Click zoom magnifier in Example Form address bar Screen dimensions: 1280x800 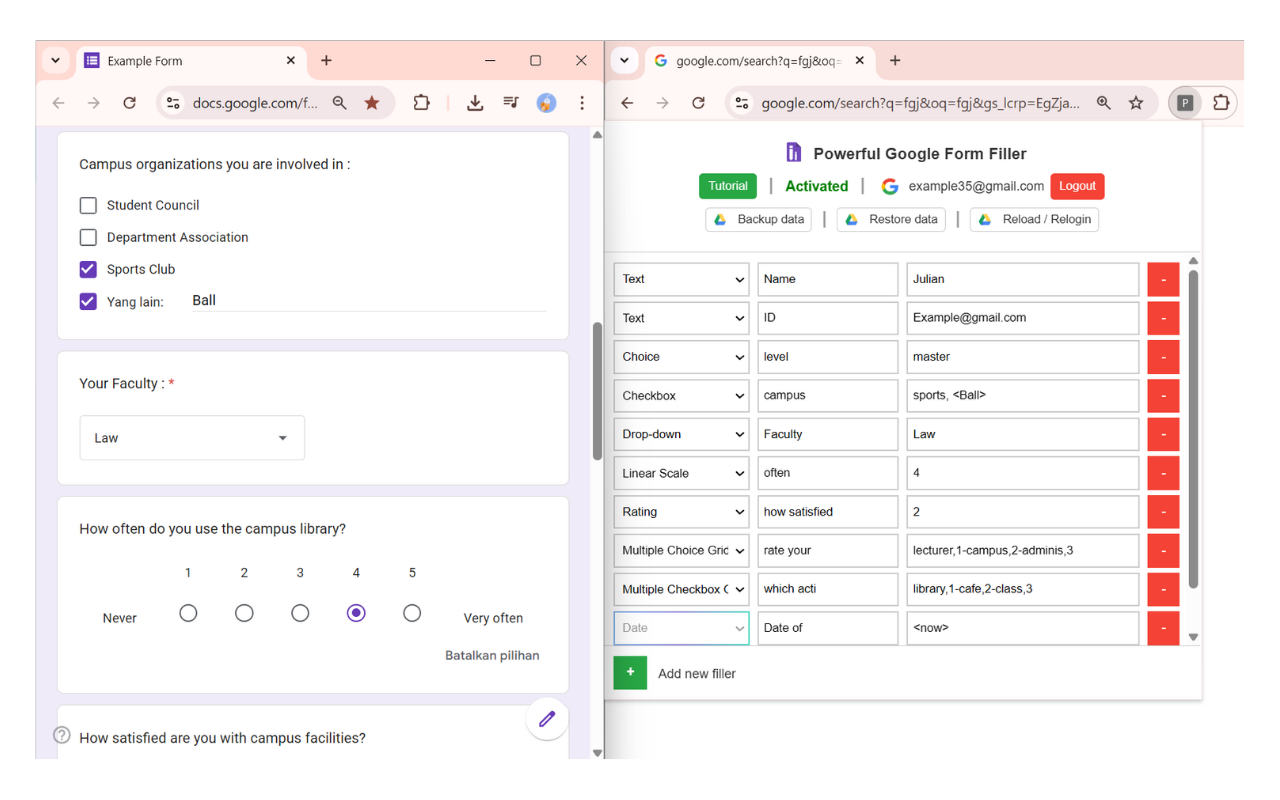pyautogui.click(x=340, y=103)
